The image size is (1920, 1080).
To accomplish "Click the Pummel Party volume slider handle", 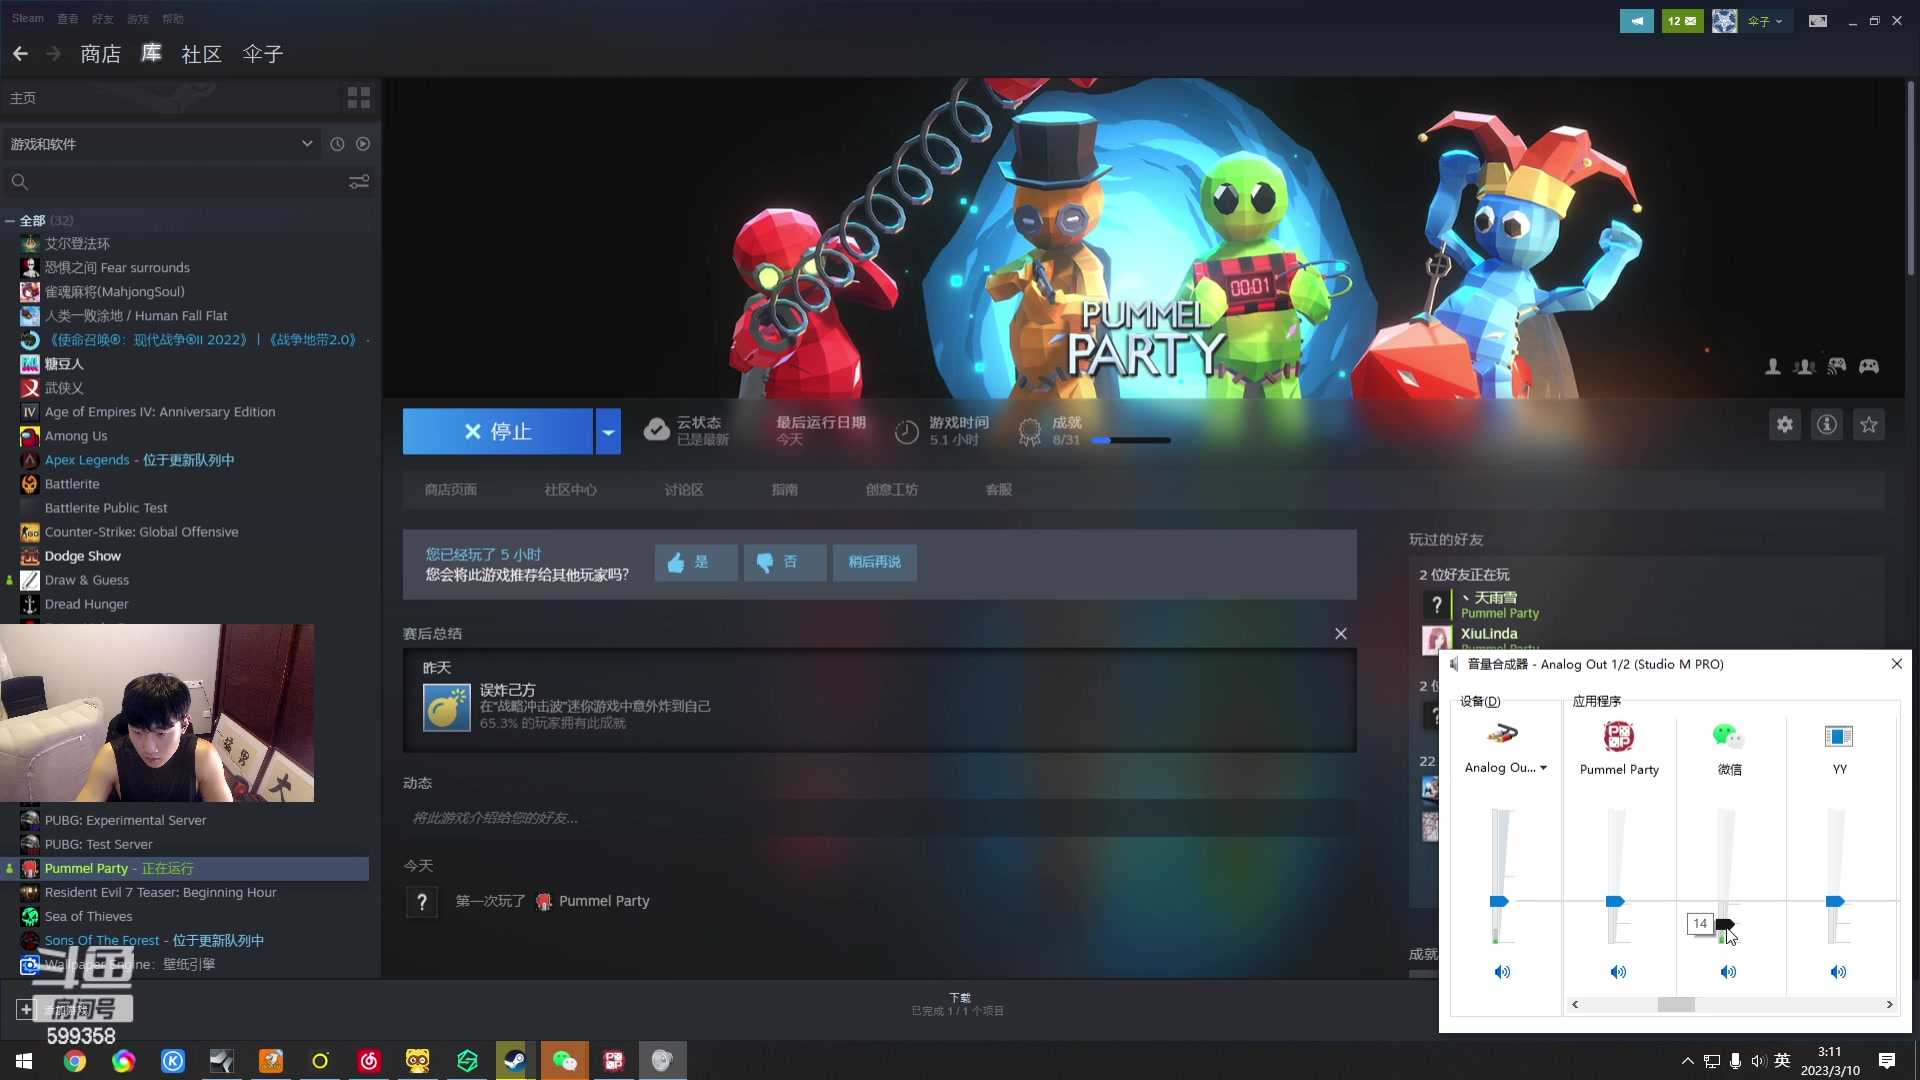I will coord(1615,902).
